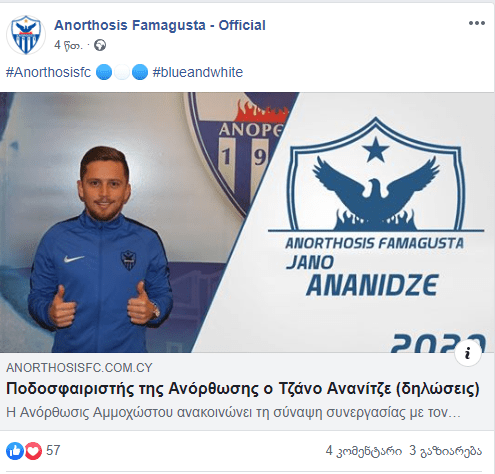Show the 3 გაზიარება shares list
The image size is (495, 474).
click(445, 451)
